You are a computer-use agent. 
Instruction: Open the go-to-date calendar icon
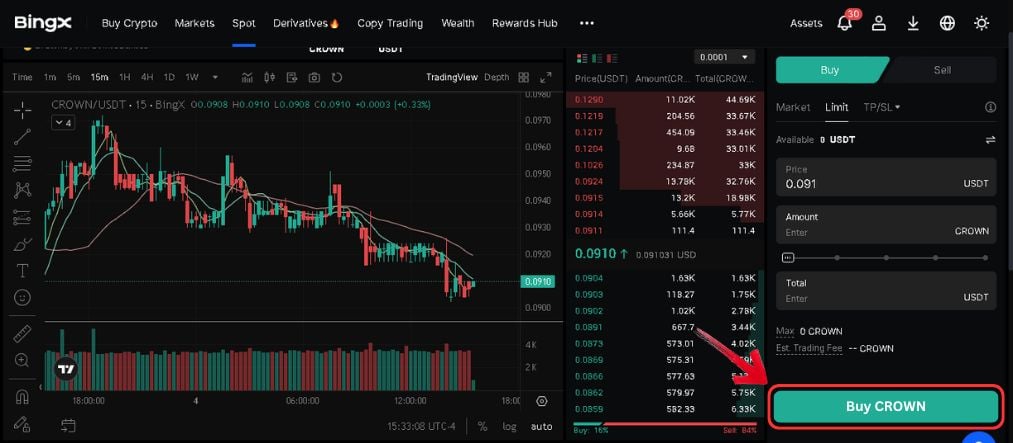pyautogui.click(x=68, y=426)
